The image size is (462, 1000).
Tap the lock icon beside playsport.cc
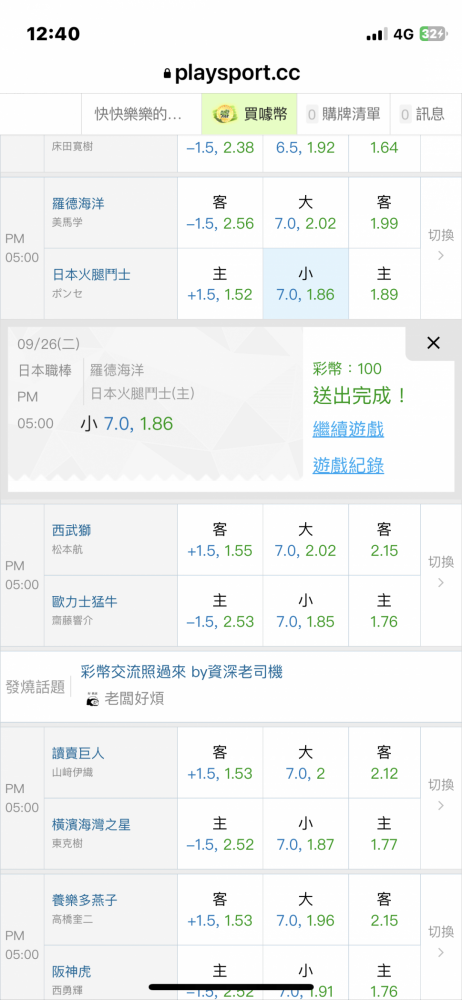click(x=168, y=74)
